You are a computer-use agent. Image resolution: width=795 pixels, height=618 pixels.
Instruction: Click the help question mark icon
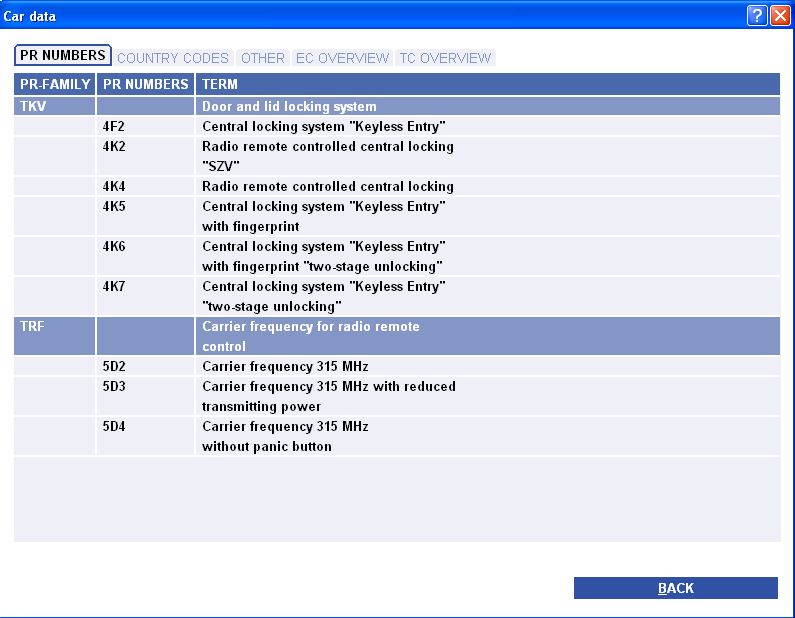(759, 16)
